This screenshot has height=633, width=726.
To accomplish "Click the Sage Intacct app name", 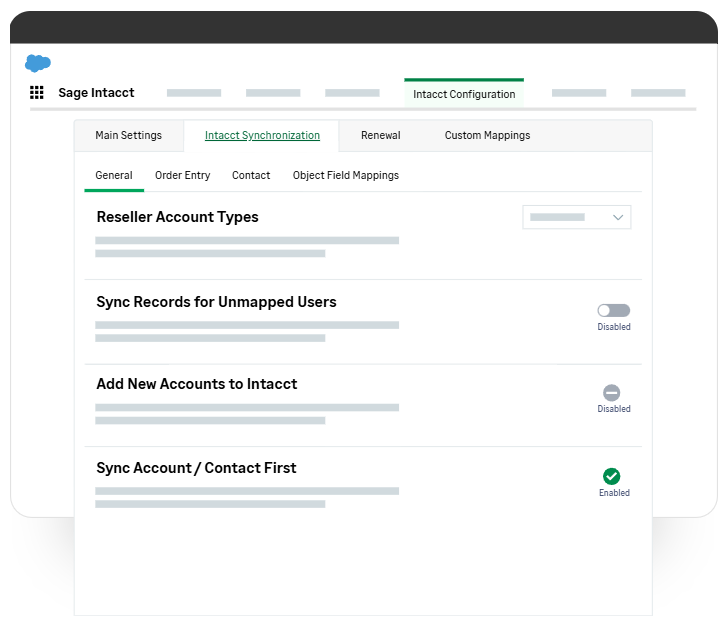I will point(96,93).
